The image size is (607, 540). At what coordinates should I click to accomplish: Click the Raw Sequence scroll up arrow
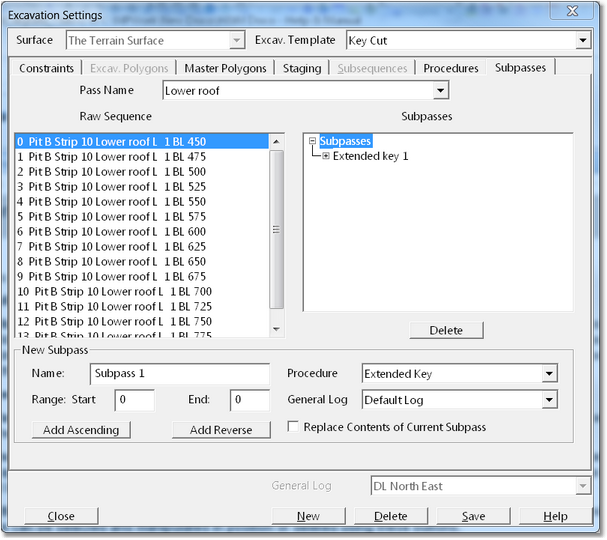click(276, 142)
